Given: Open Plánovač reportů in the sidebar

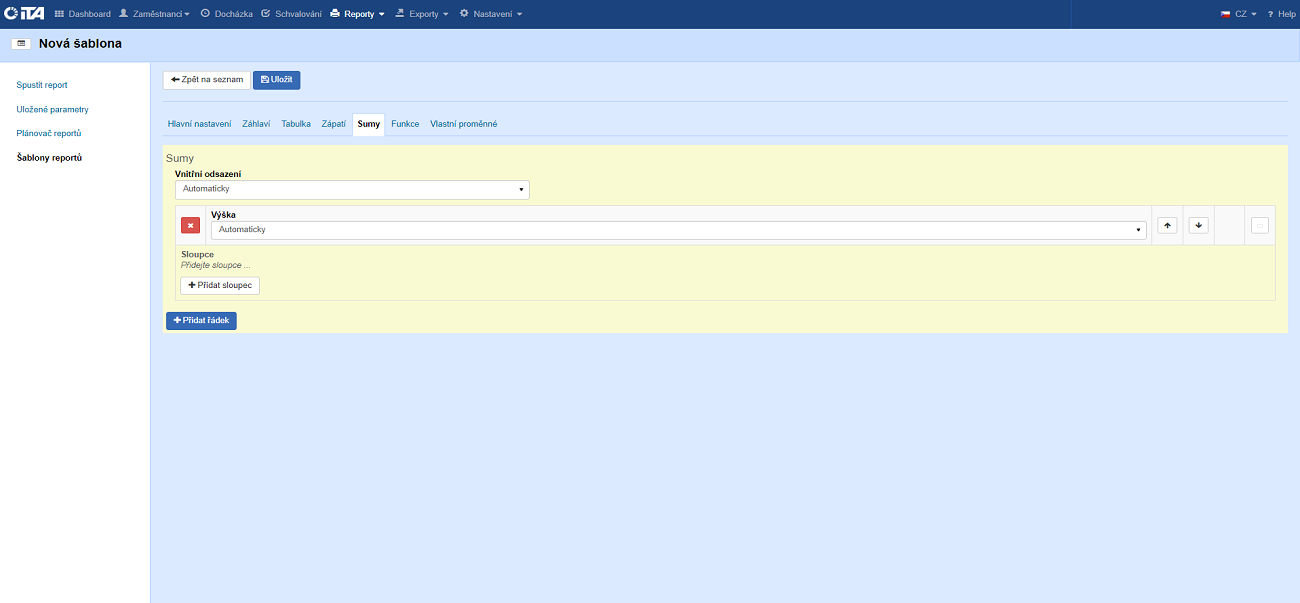Looking at the screenshot, I should [49, 133].
